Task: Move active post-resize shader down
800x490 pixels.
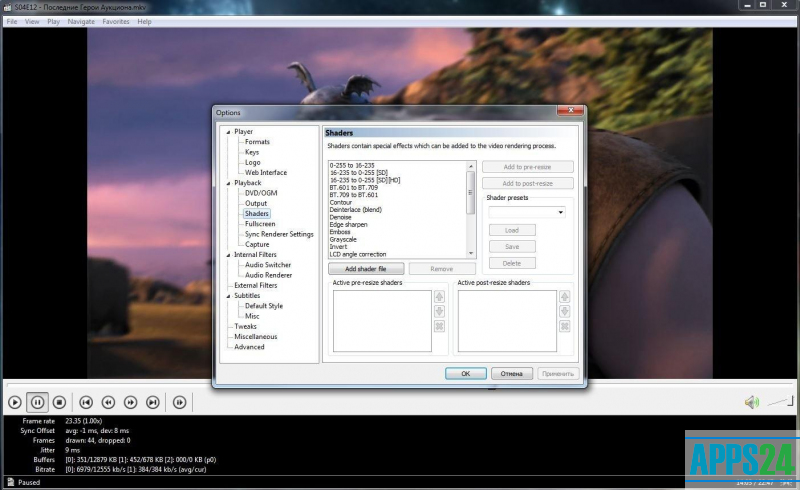Action: (565, 311)
